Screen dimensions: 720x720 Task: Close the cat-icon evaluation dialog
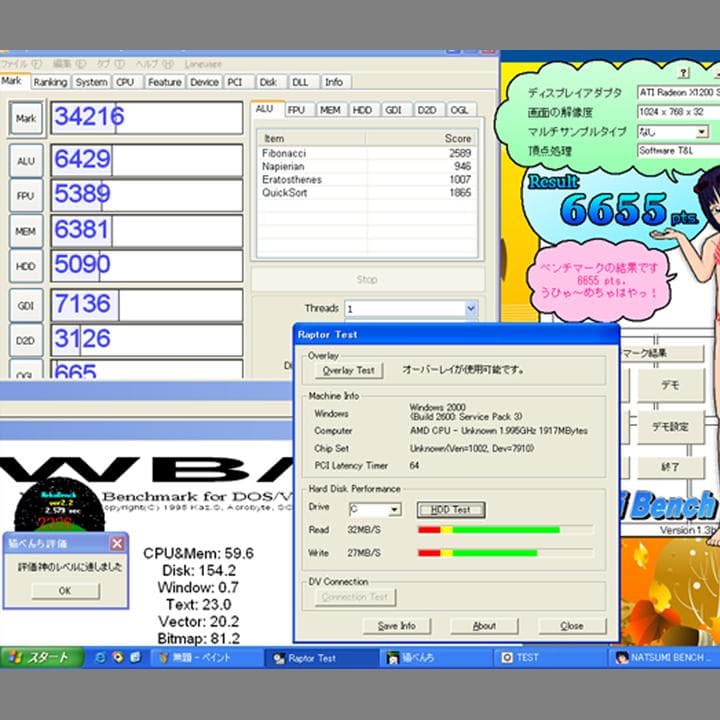(117, 544)
